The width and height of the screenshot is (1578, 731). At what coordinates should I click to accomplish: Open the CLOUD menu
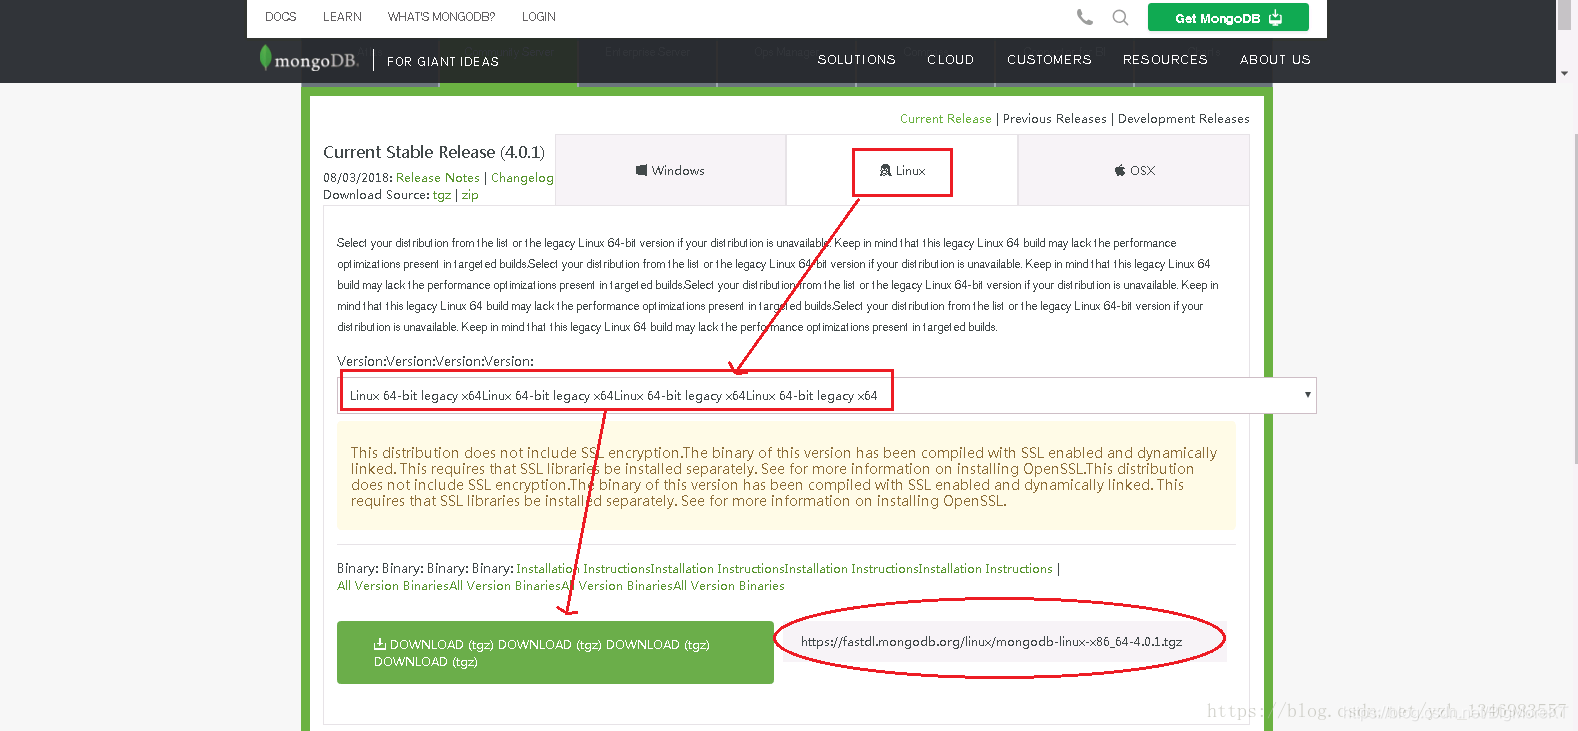click(951, 60)
